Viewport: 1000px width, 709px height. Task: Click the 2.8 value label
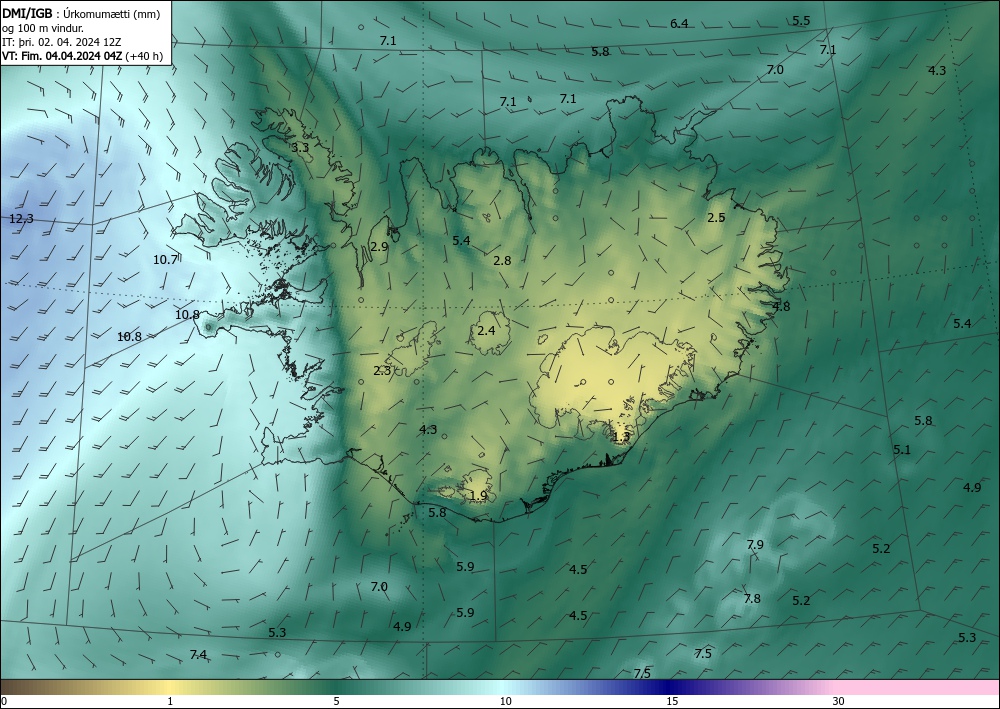502,260
